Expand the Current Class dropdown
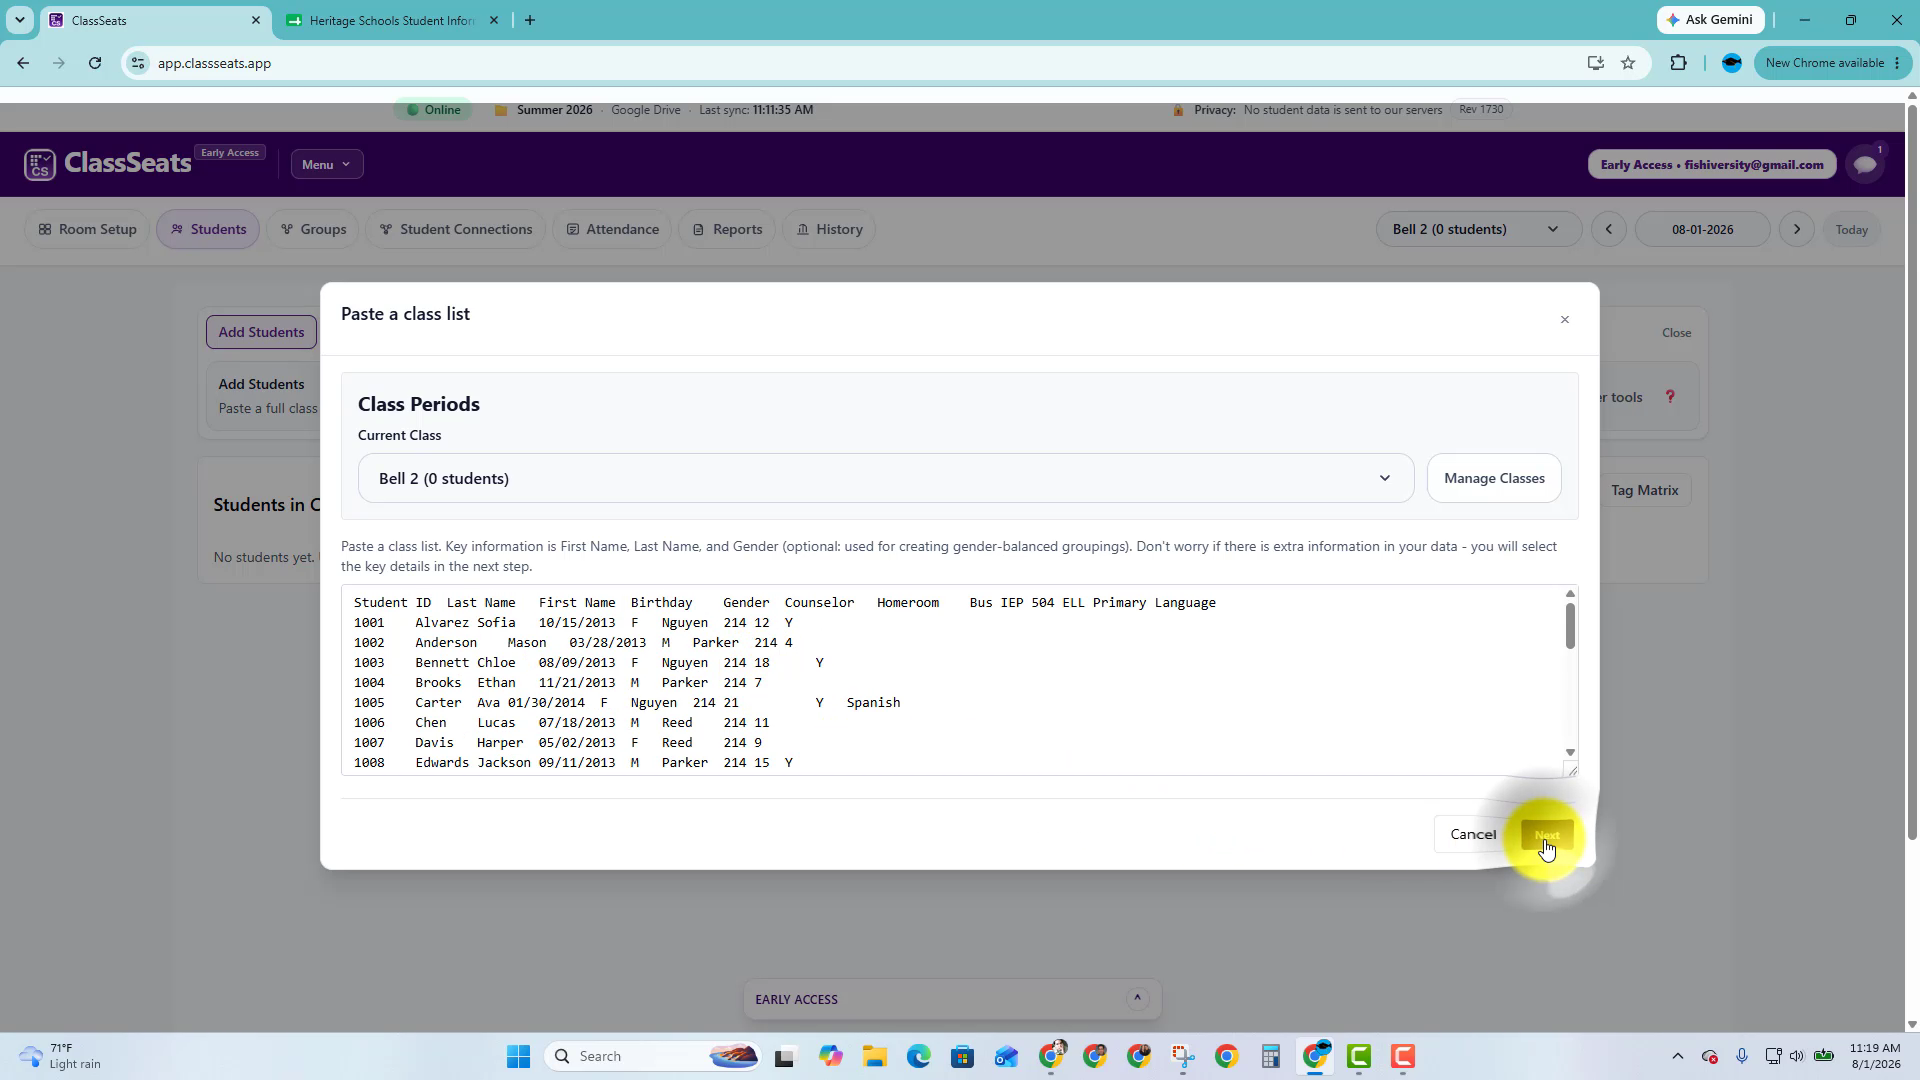 [886, 479]
